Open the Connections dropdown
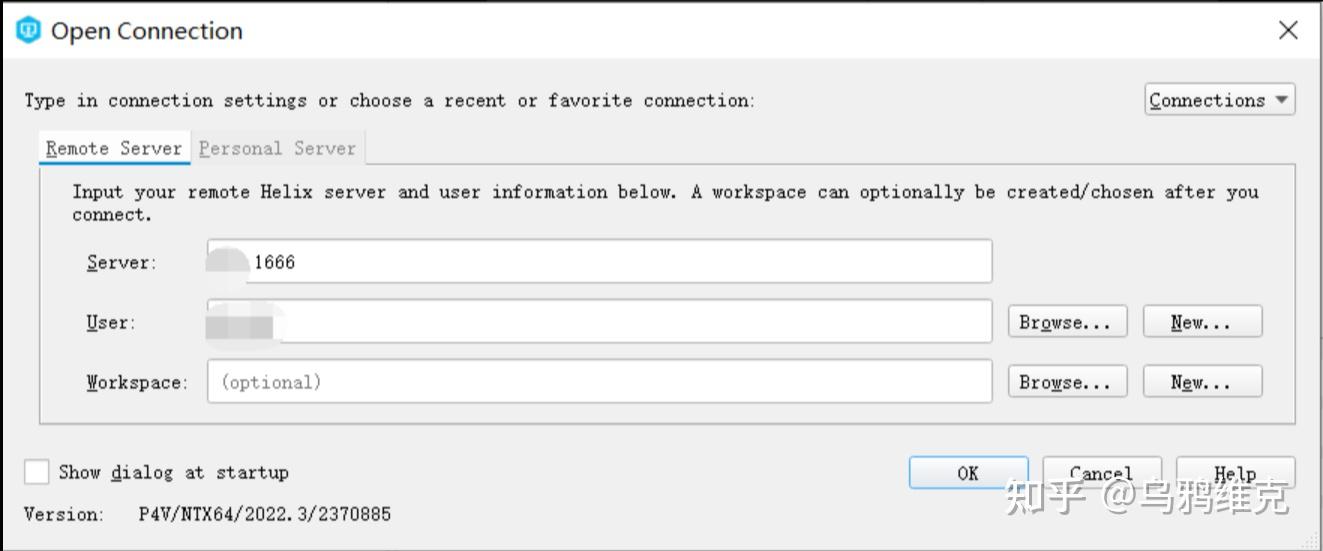 (x=1219, y=100)
